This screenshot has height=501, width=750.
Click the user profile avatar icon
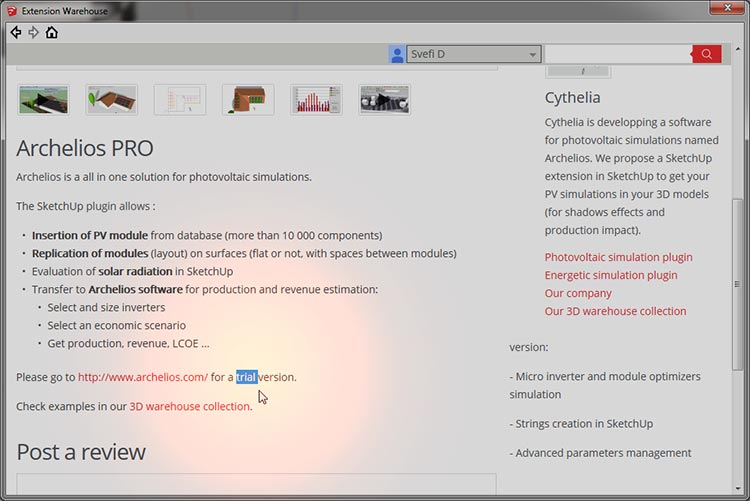pyautogui.click(x=397, y=54)
